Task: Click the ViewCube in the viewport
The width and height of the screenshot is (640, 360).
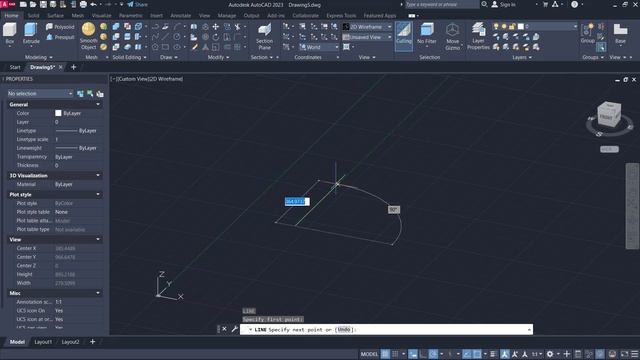Action: pyautogui.click(x=609, y=116)
